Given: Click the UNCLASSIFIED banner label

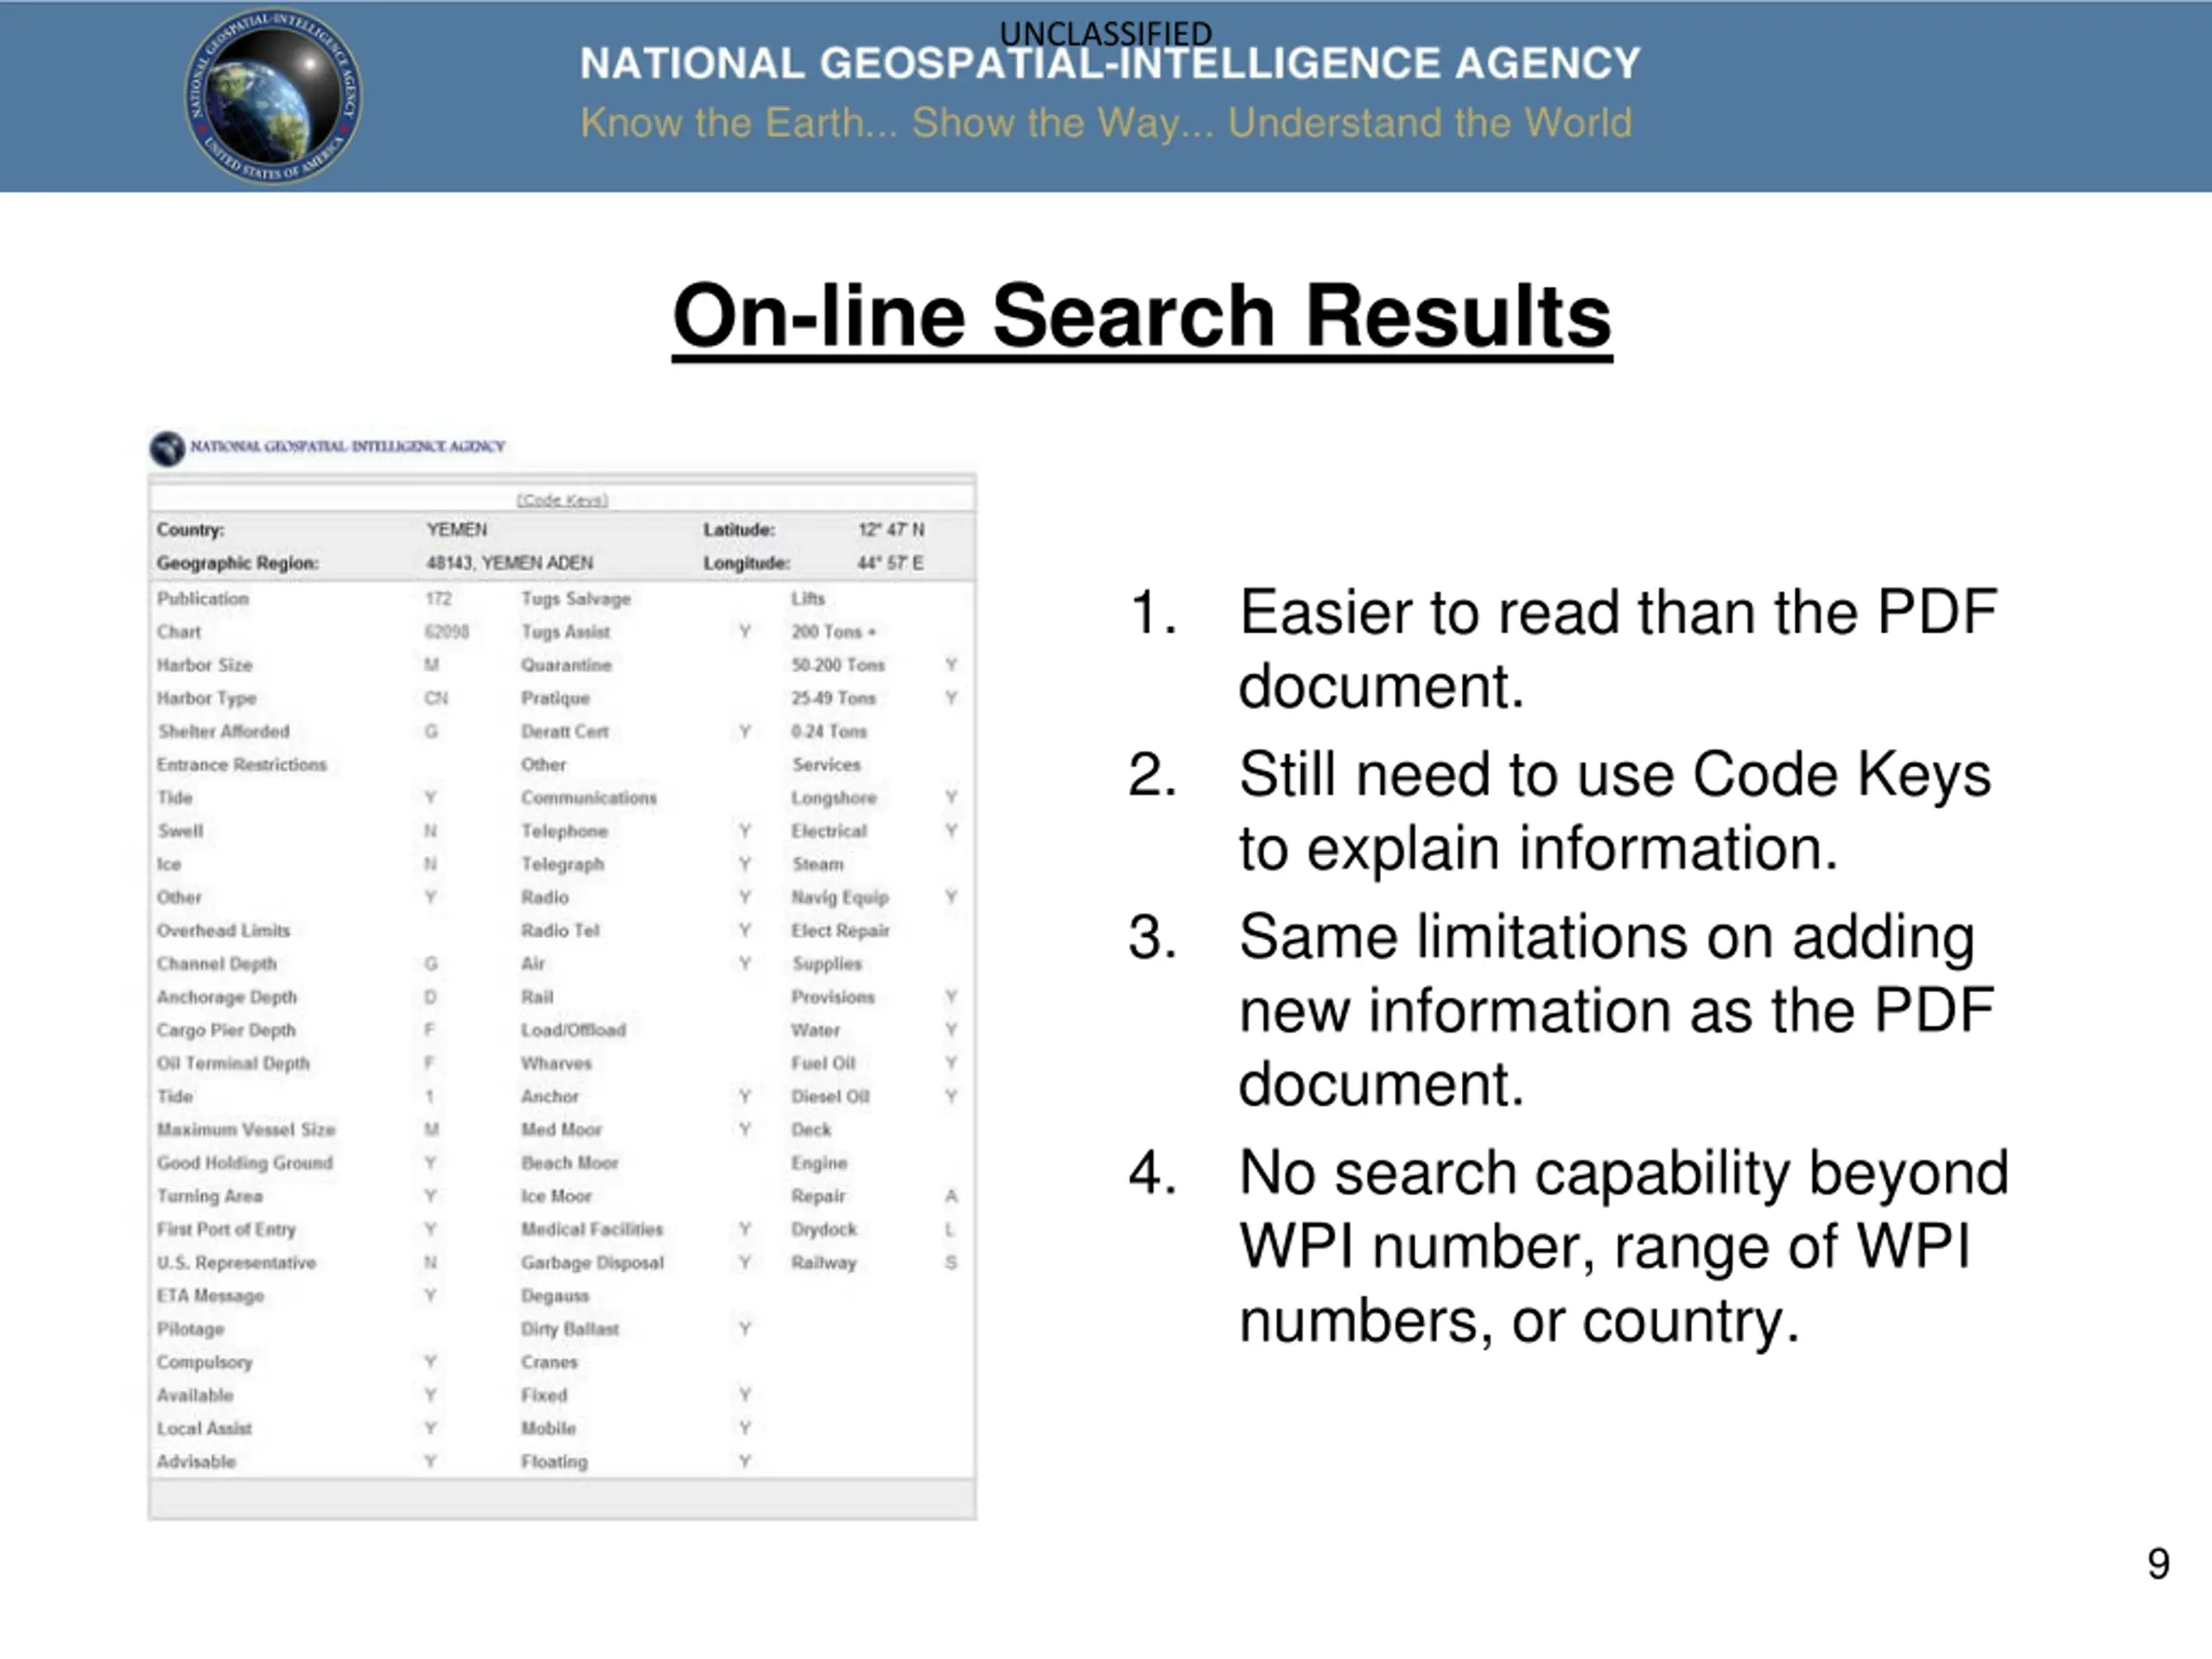Looking at the screenshot, I should (1106, 33).
